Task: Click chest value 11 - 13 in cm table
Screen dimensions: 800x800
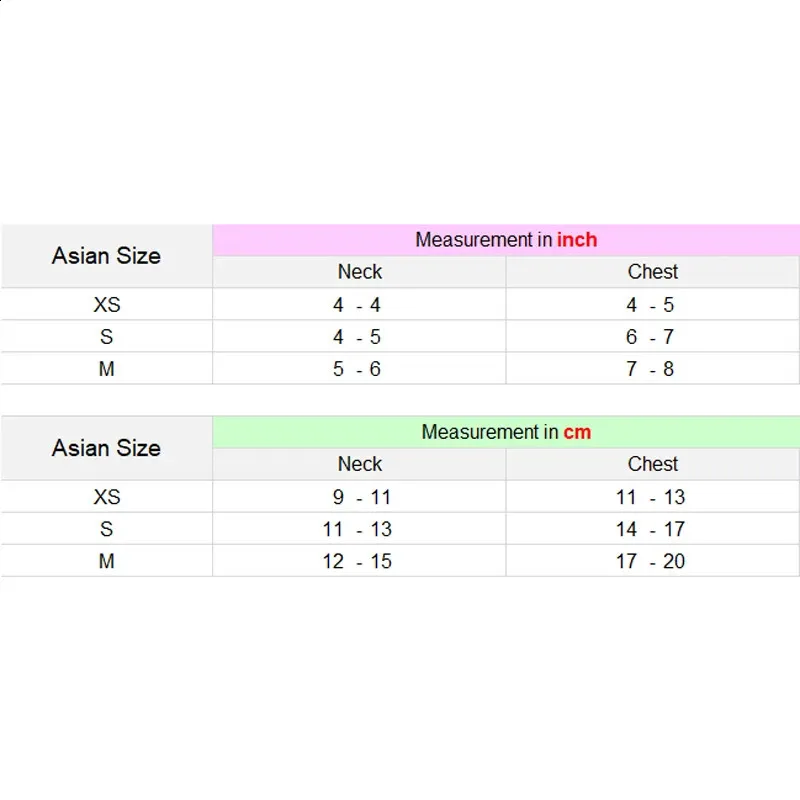Action: pyautogui.click(x=650, y=497)
